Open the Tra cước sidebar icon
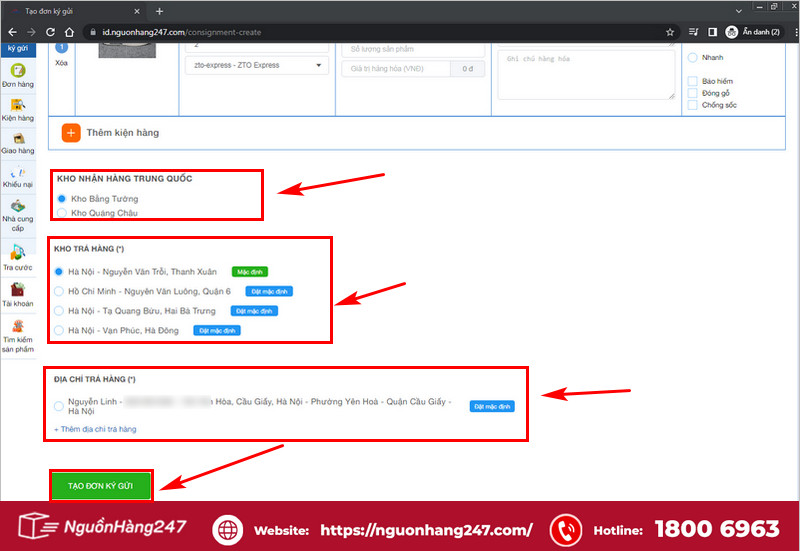This screenshot has height=551, width=800. tap(18, 252)
